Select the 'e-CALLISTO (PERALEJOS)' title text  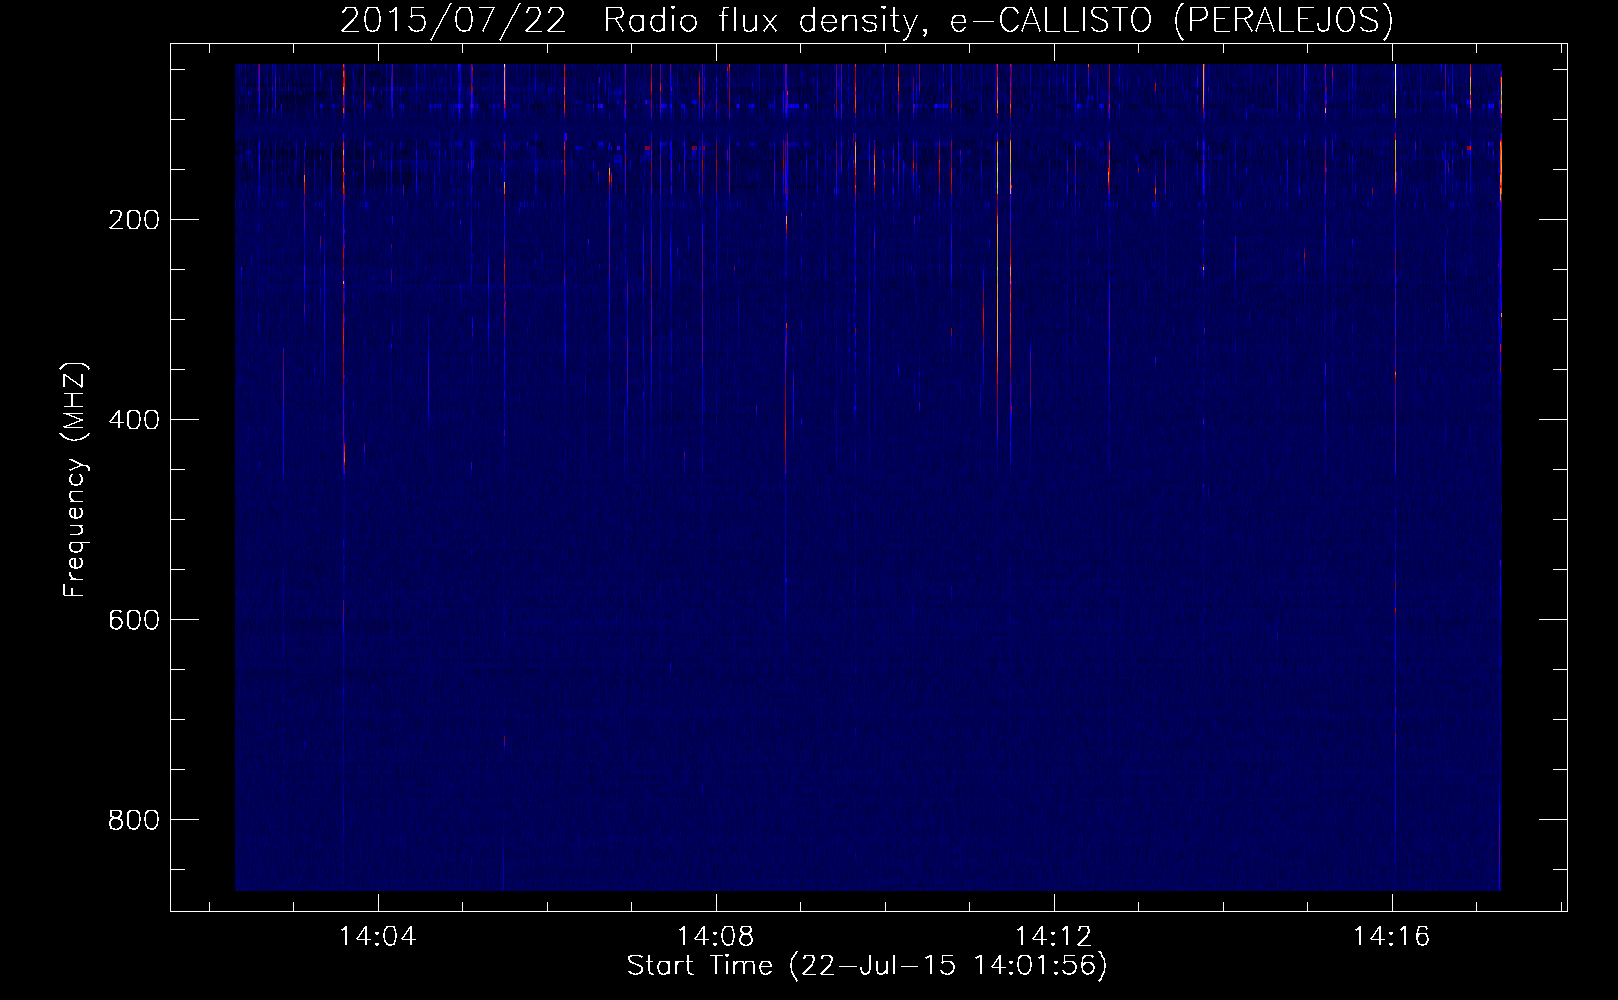pyautogui.click(x=1171, y=20)
